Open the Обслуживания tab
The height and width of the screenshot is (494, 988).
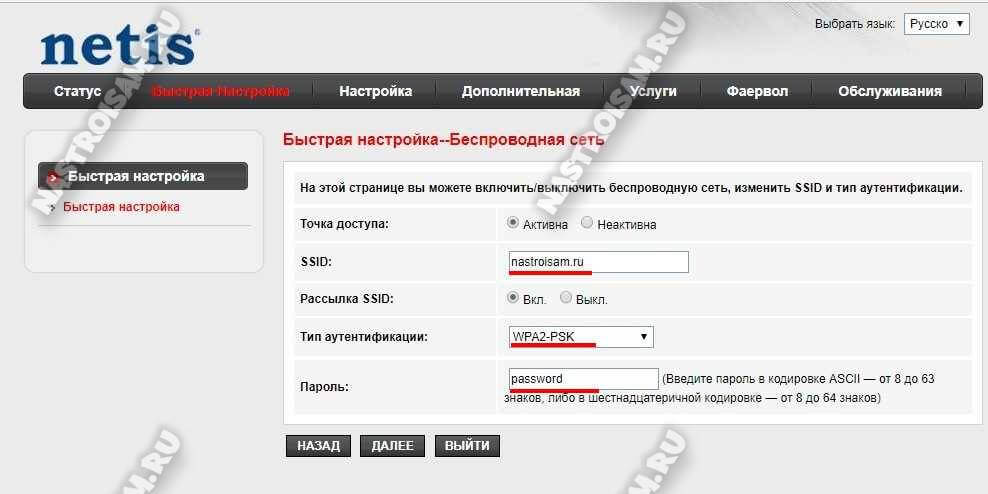(x=890, y=91)
